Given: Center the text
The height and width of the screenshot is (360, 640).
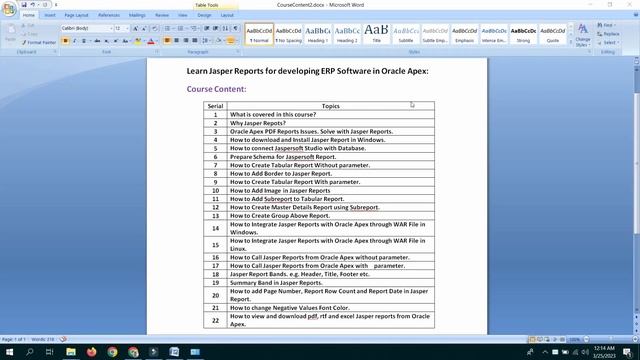Looking at the screenshot, I should 176,41.
